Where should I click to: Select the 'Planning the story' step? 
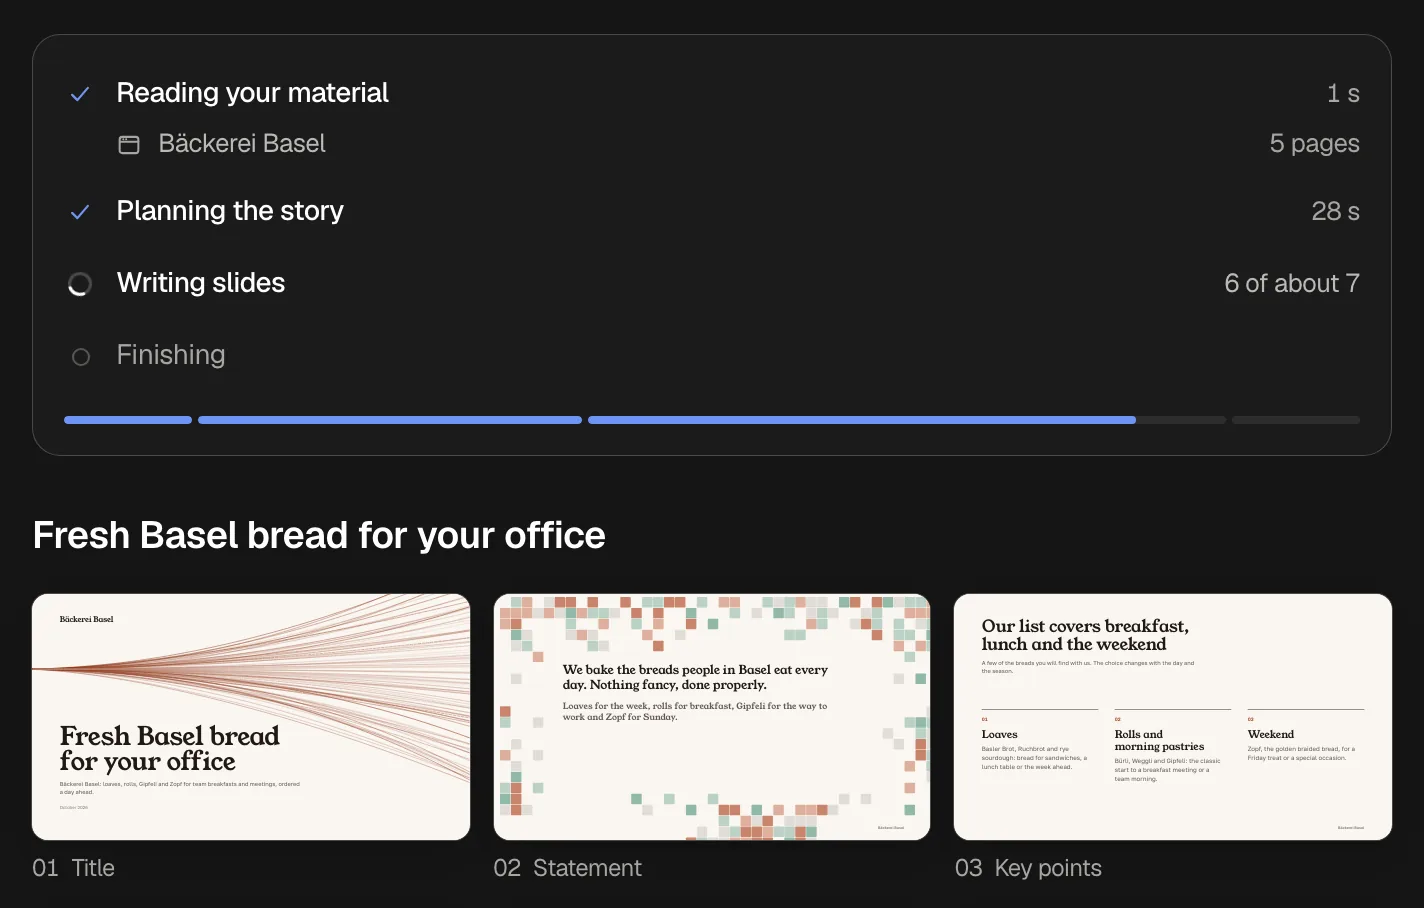click(x=230, y=211)
